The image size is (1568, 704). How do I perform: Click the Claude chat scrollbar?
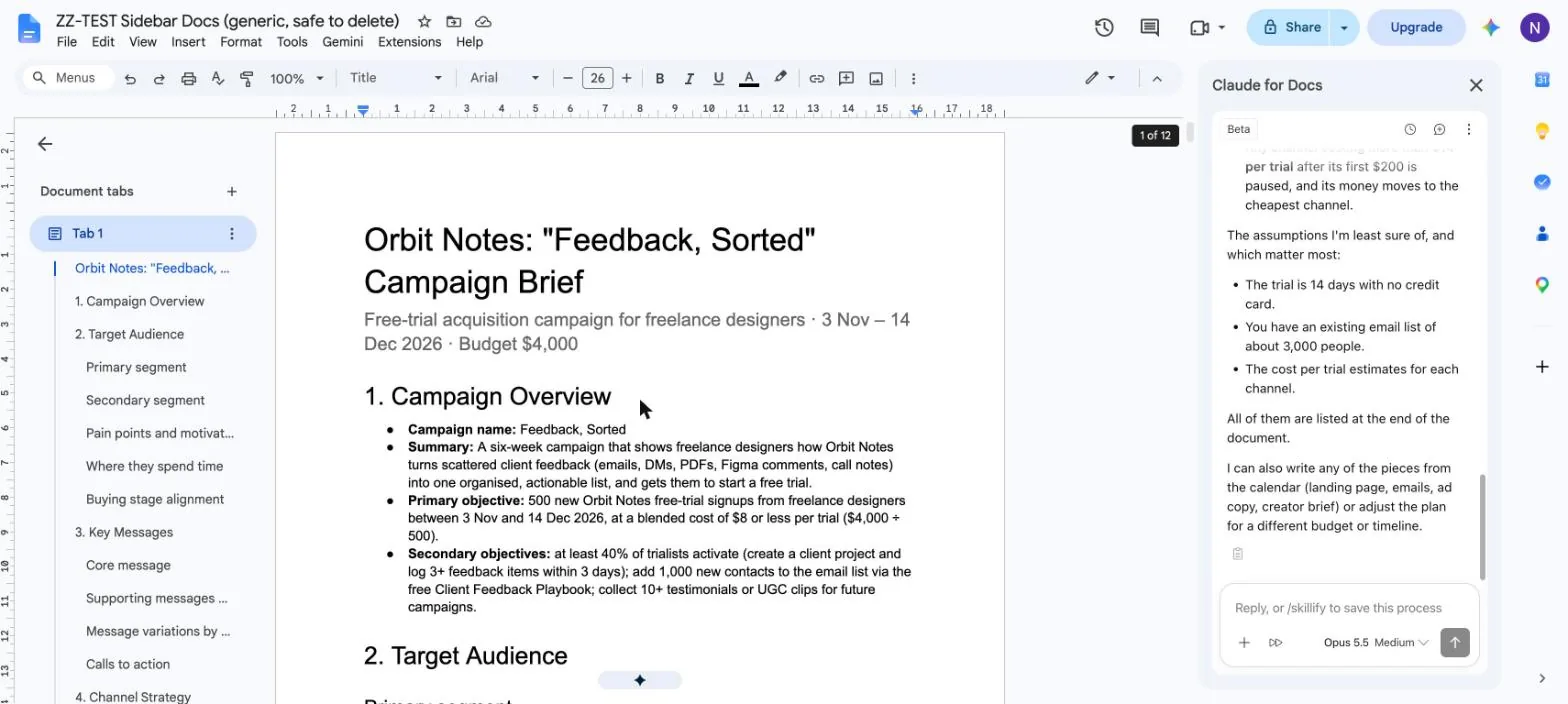tap(1482, 527)
